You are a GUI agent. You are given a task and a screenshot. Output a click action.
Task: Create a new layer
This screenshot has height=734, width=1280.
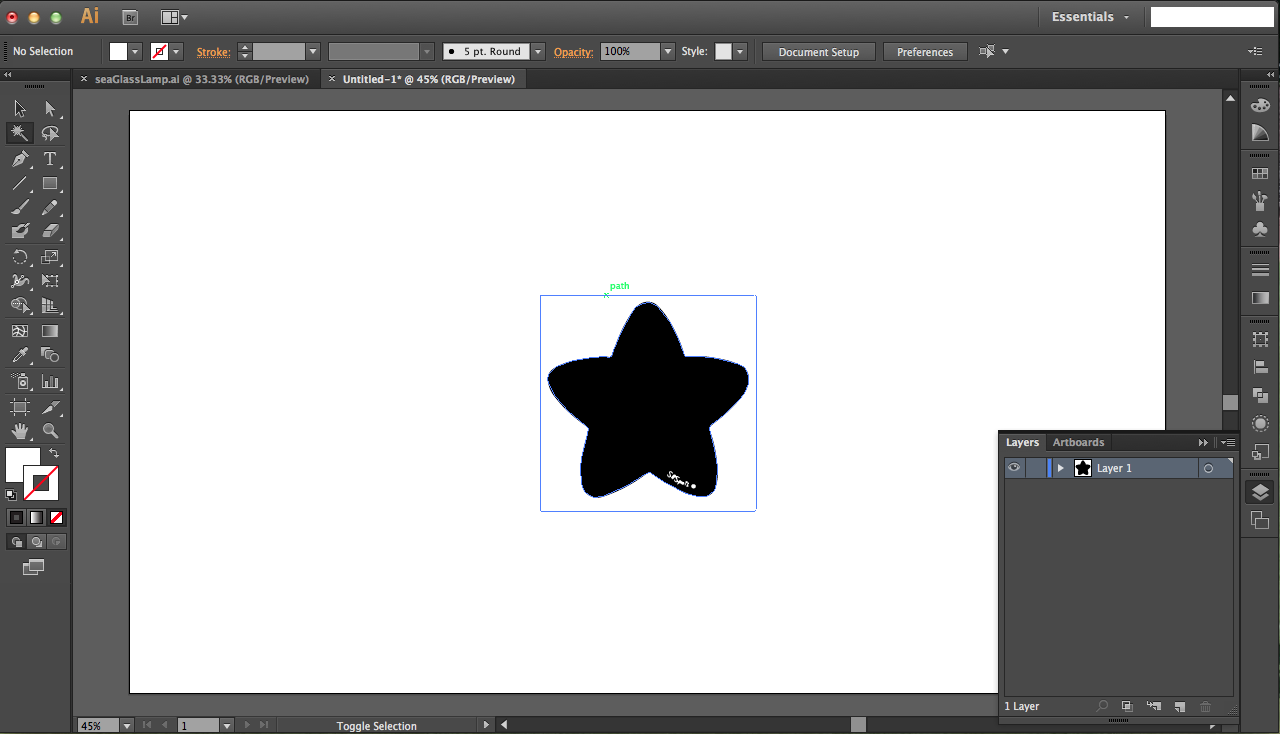point(1180,706)
